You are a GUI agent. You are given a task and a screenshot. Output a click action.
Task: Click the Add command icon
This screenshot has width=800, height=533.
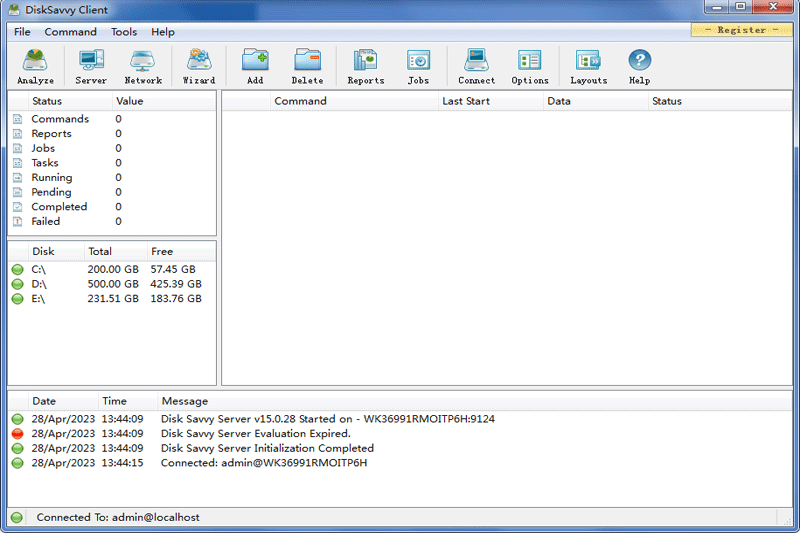[x=255, y=66]
